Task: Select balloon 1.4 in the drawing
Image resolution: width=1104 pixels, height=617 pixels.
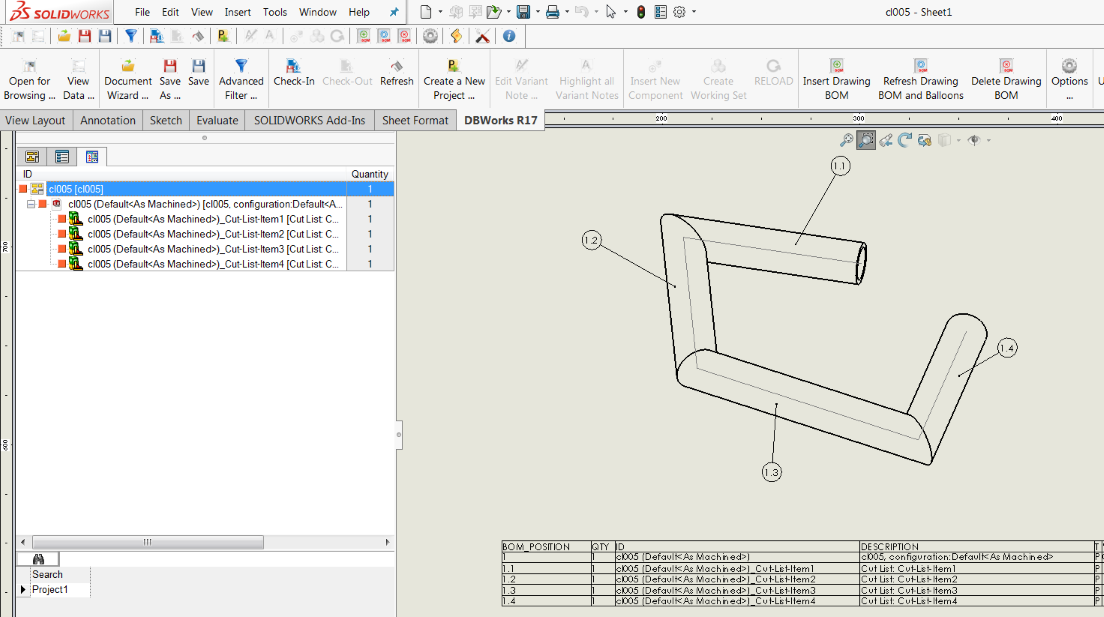Action: pyautogui.click(x=1007, y=348)
